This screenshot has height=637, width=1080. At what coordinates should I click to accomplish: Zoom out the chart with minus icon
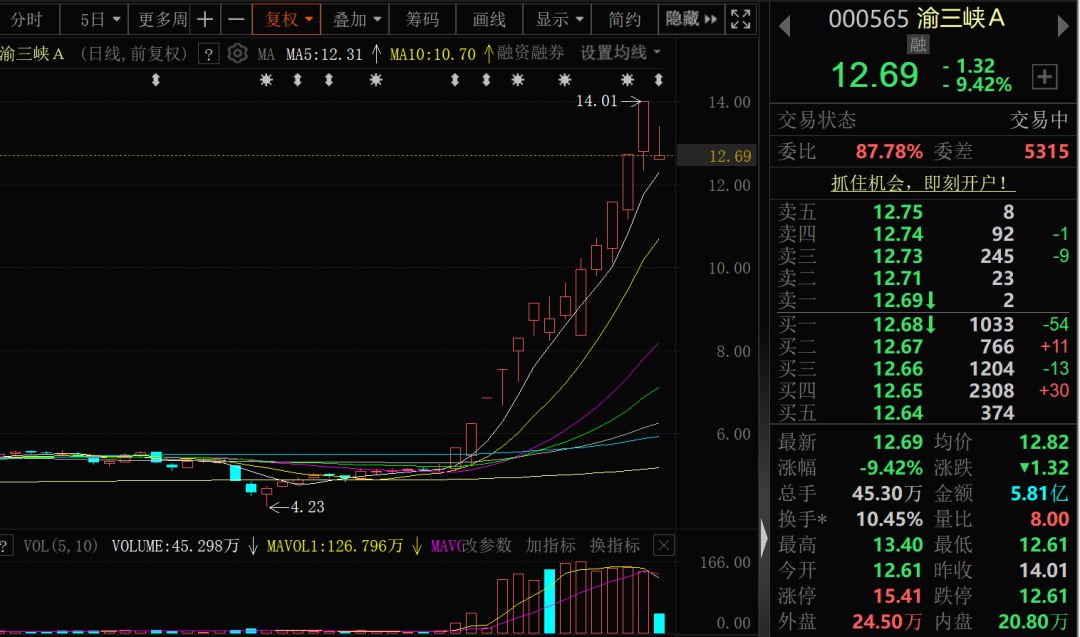pyautogui.click(x=235, y=19)
